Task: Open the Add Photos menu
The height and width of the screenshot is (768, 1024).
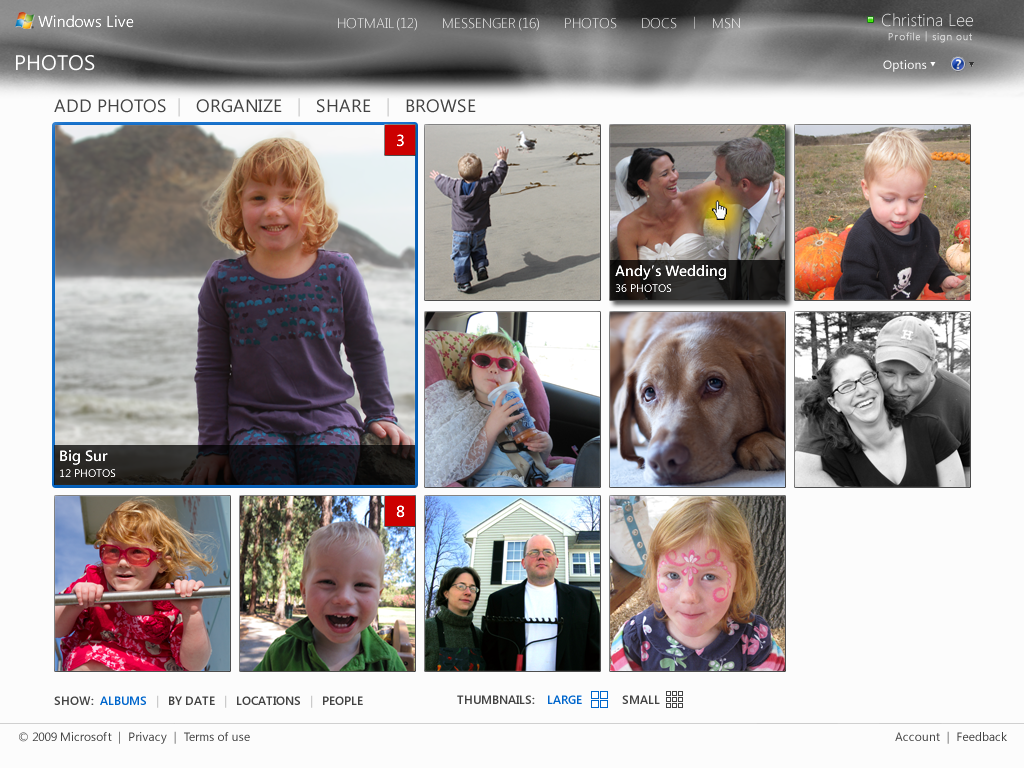Action: tap(110, 106)
